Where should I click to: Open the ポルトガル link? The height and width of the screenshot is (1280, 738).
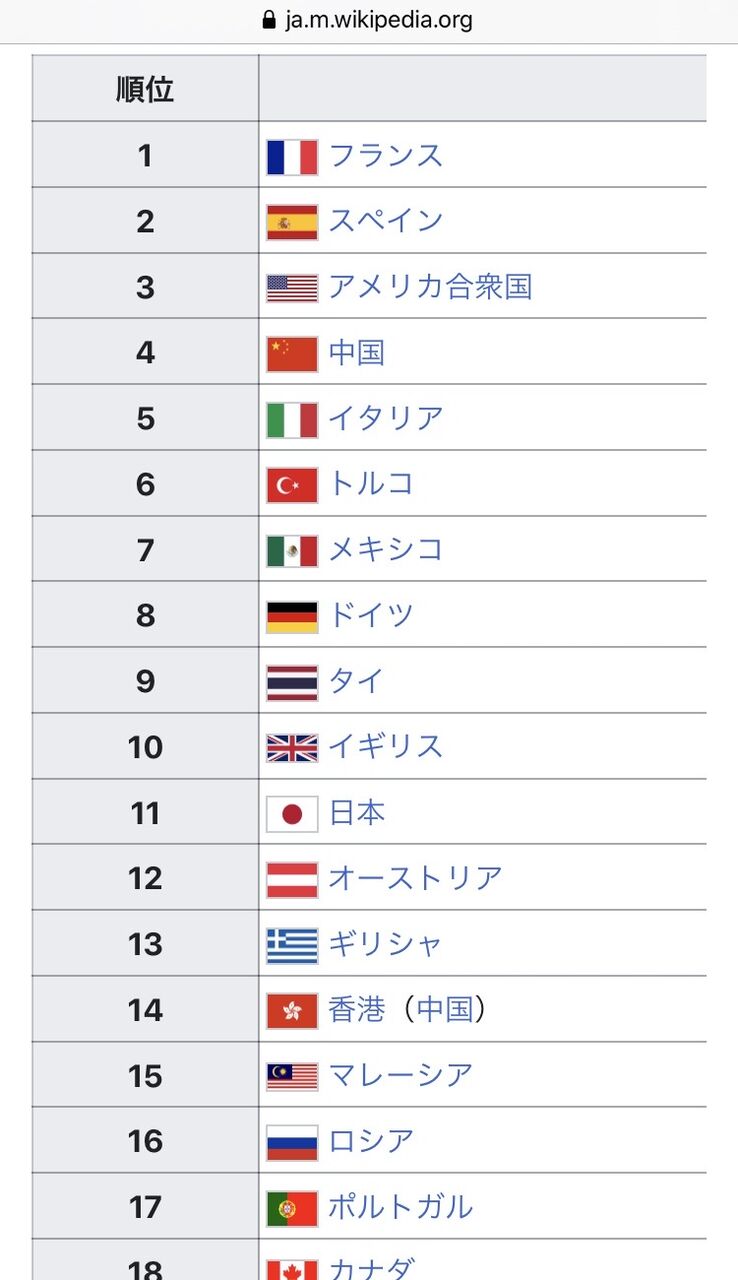click(400, 1208)
